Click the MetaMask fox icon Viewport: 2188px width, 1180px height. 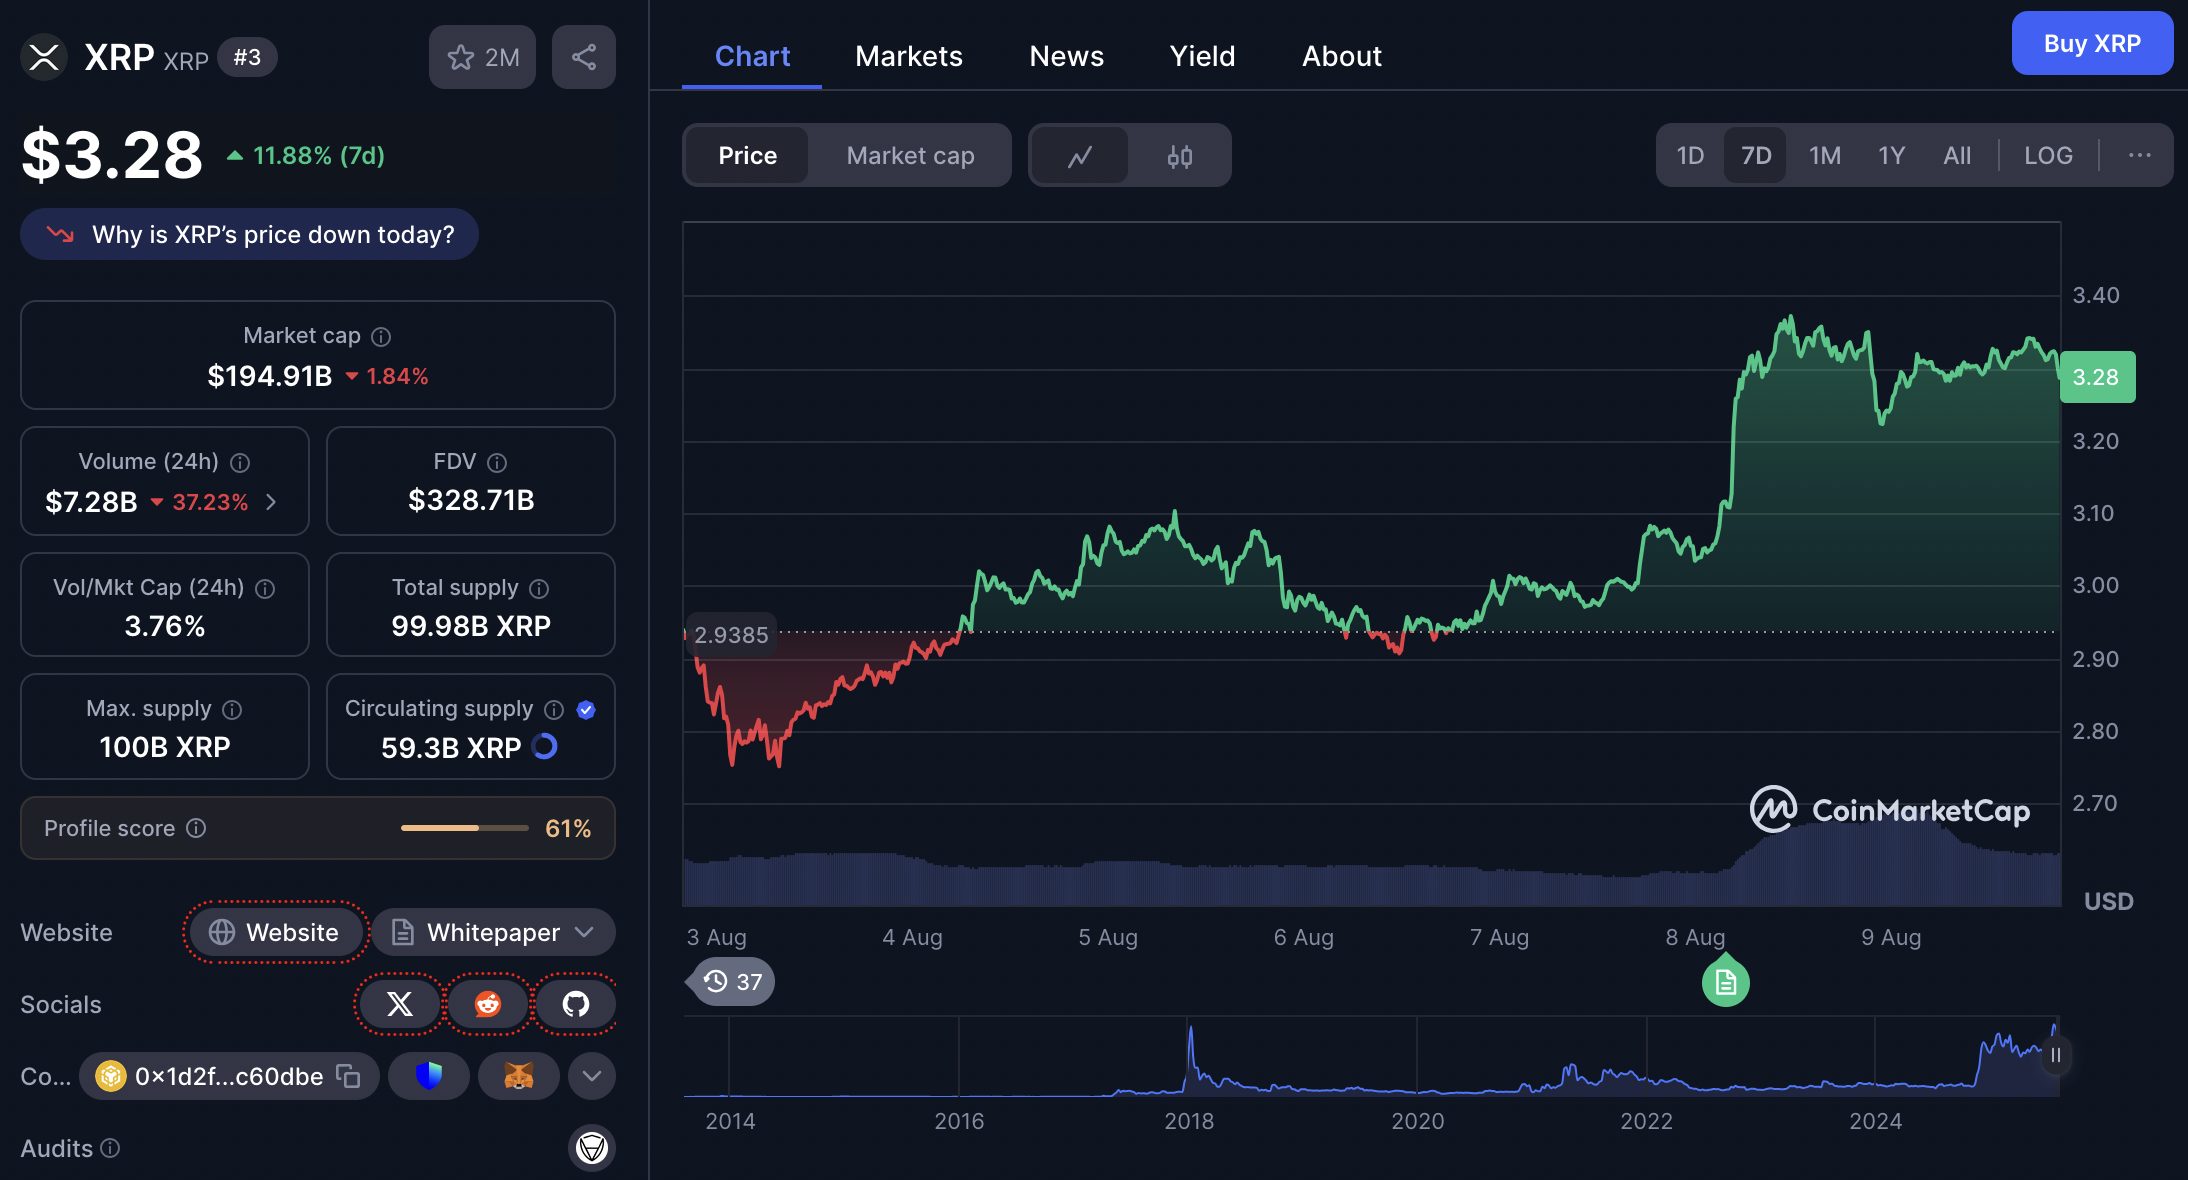coord(518,1076)
